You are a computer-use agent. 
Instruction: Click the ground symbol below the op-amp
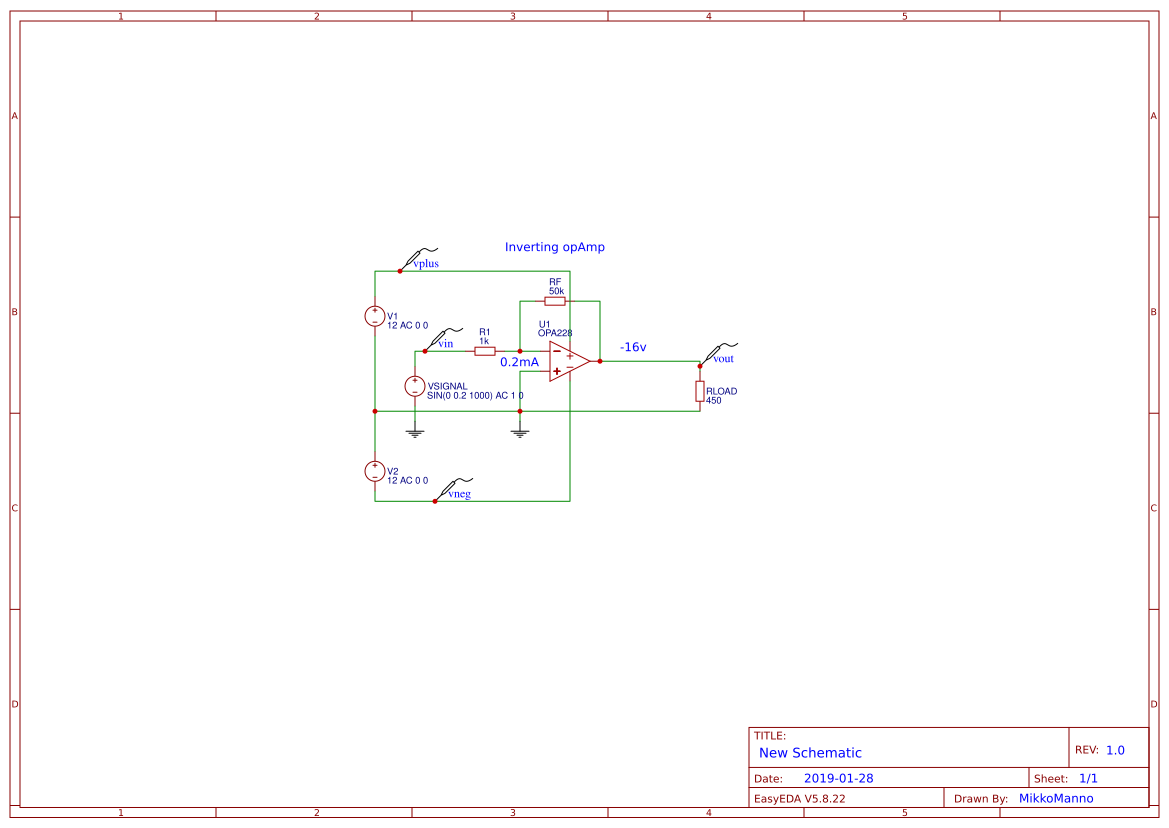[x=519, y=431]
